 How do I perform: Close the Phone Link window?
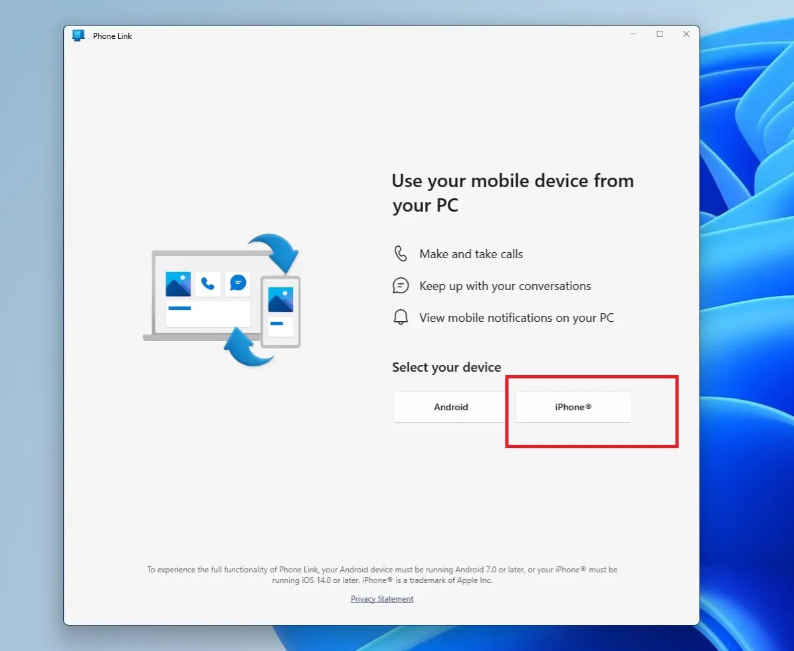[686, 34]
